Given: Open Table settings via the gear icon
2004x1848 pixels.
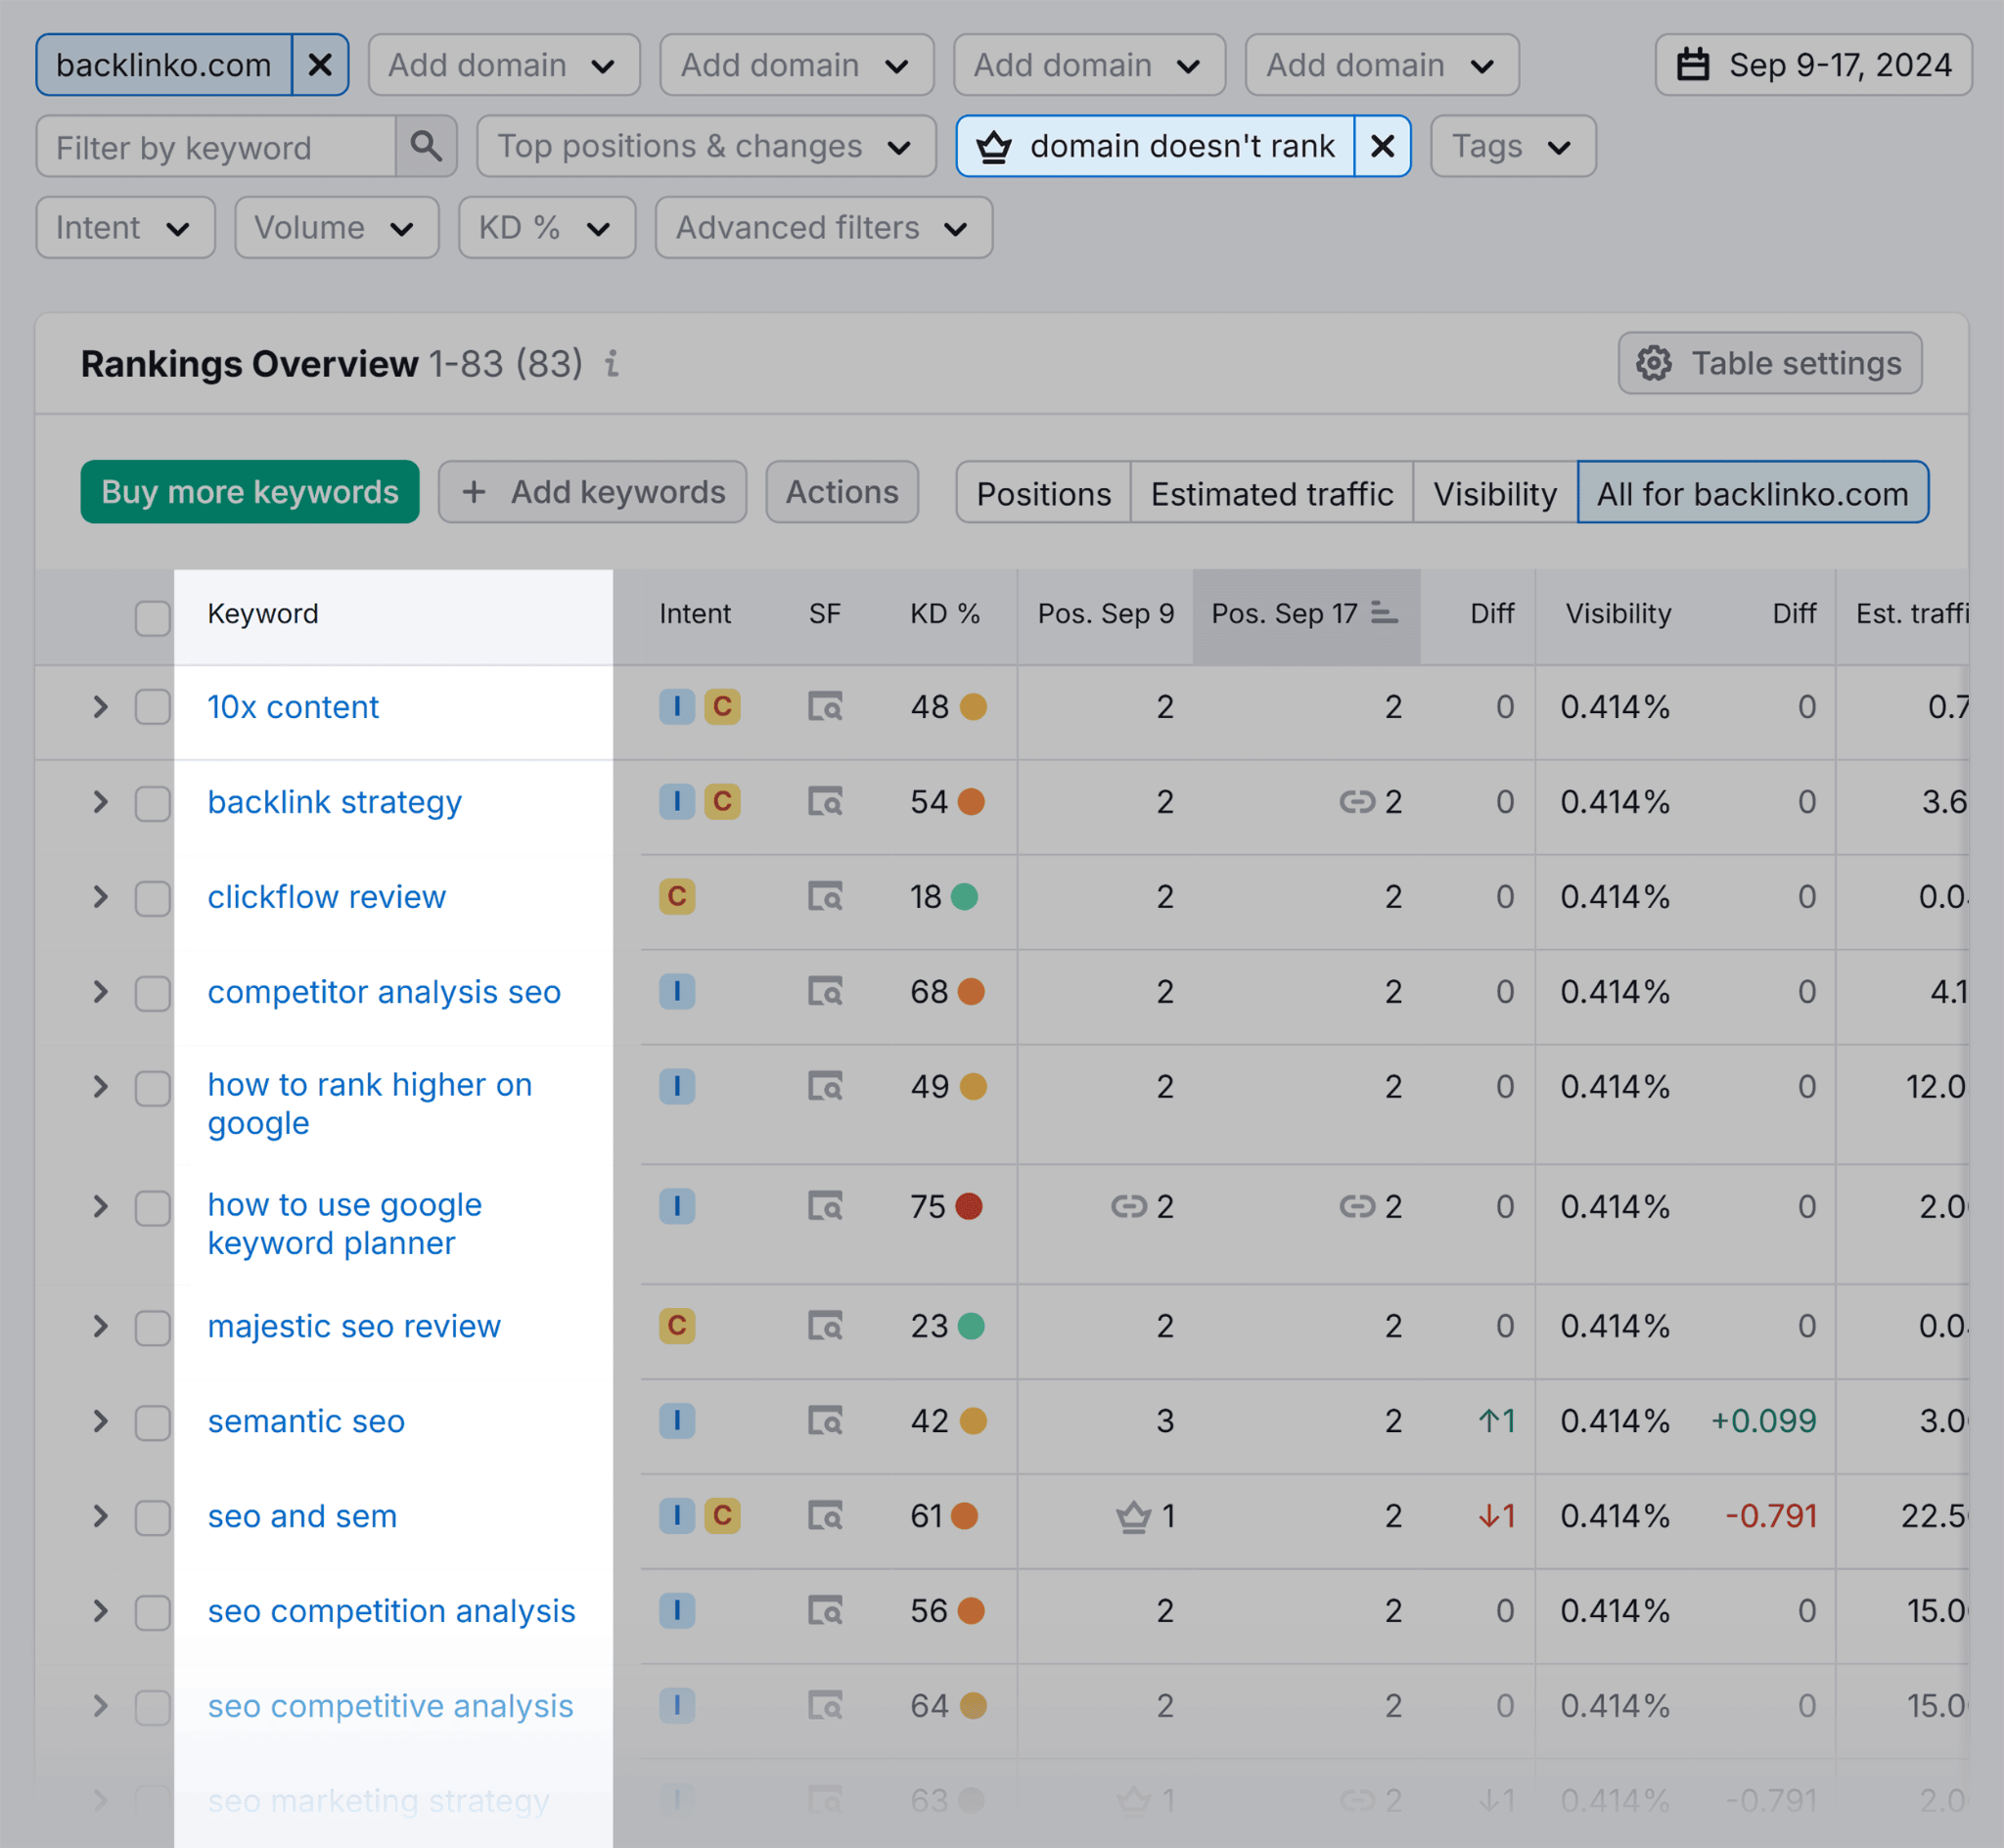Looking at the screenshot, I should pos(1654,363).
